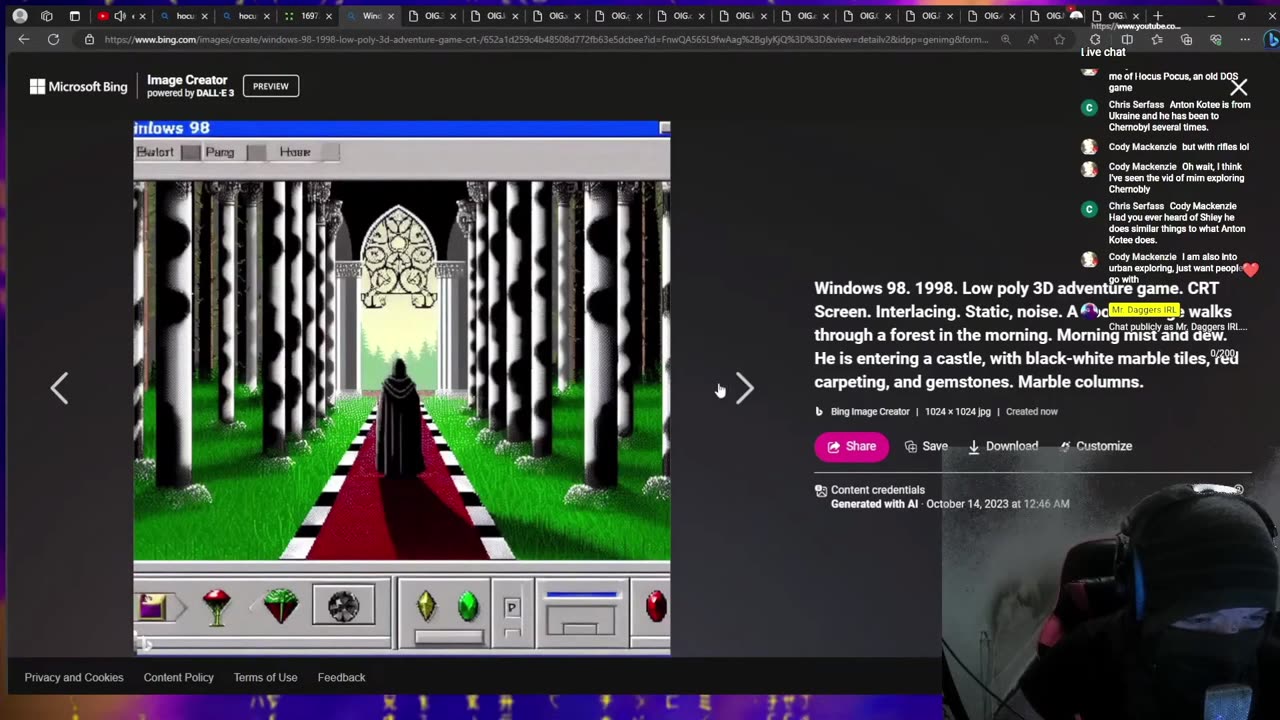1280x720 pixels.
Task: Go back with the browser back arrow
Action: (24, 39)
